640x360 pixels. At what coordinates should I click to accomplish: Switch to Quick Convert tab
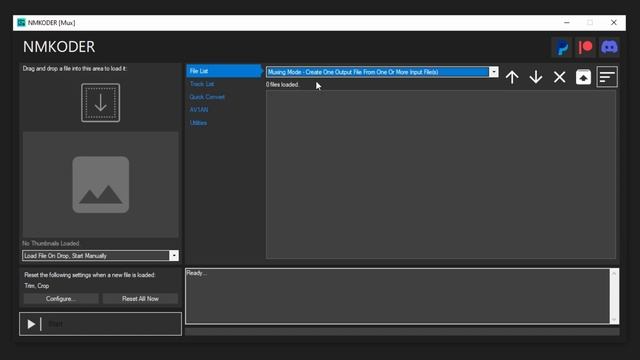207,97
